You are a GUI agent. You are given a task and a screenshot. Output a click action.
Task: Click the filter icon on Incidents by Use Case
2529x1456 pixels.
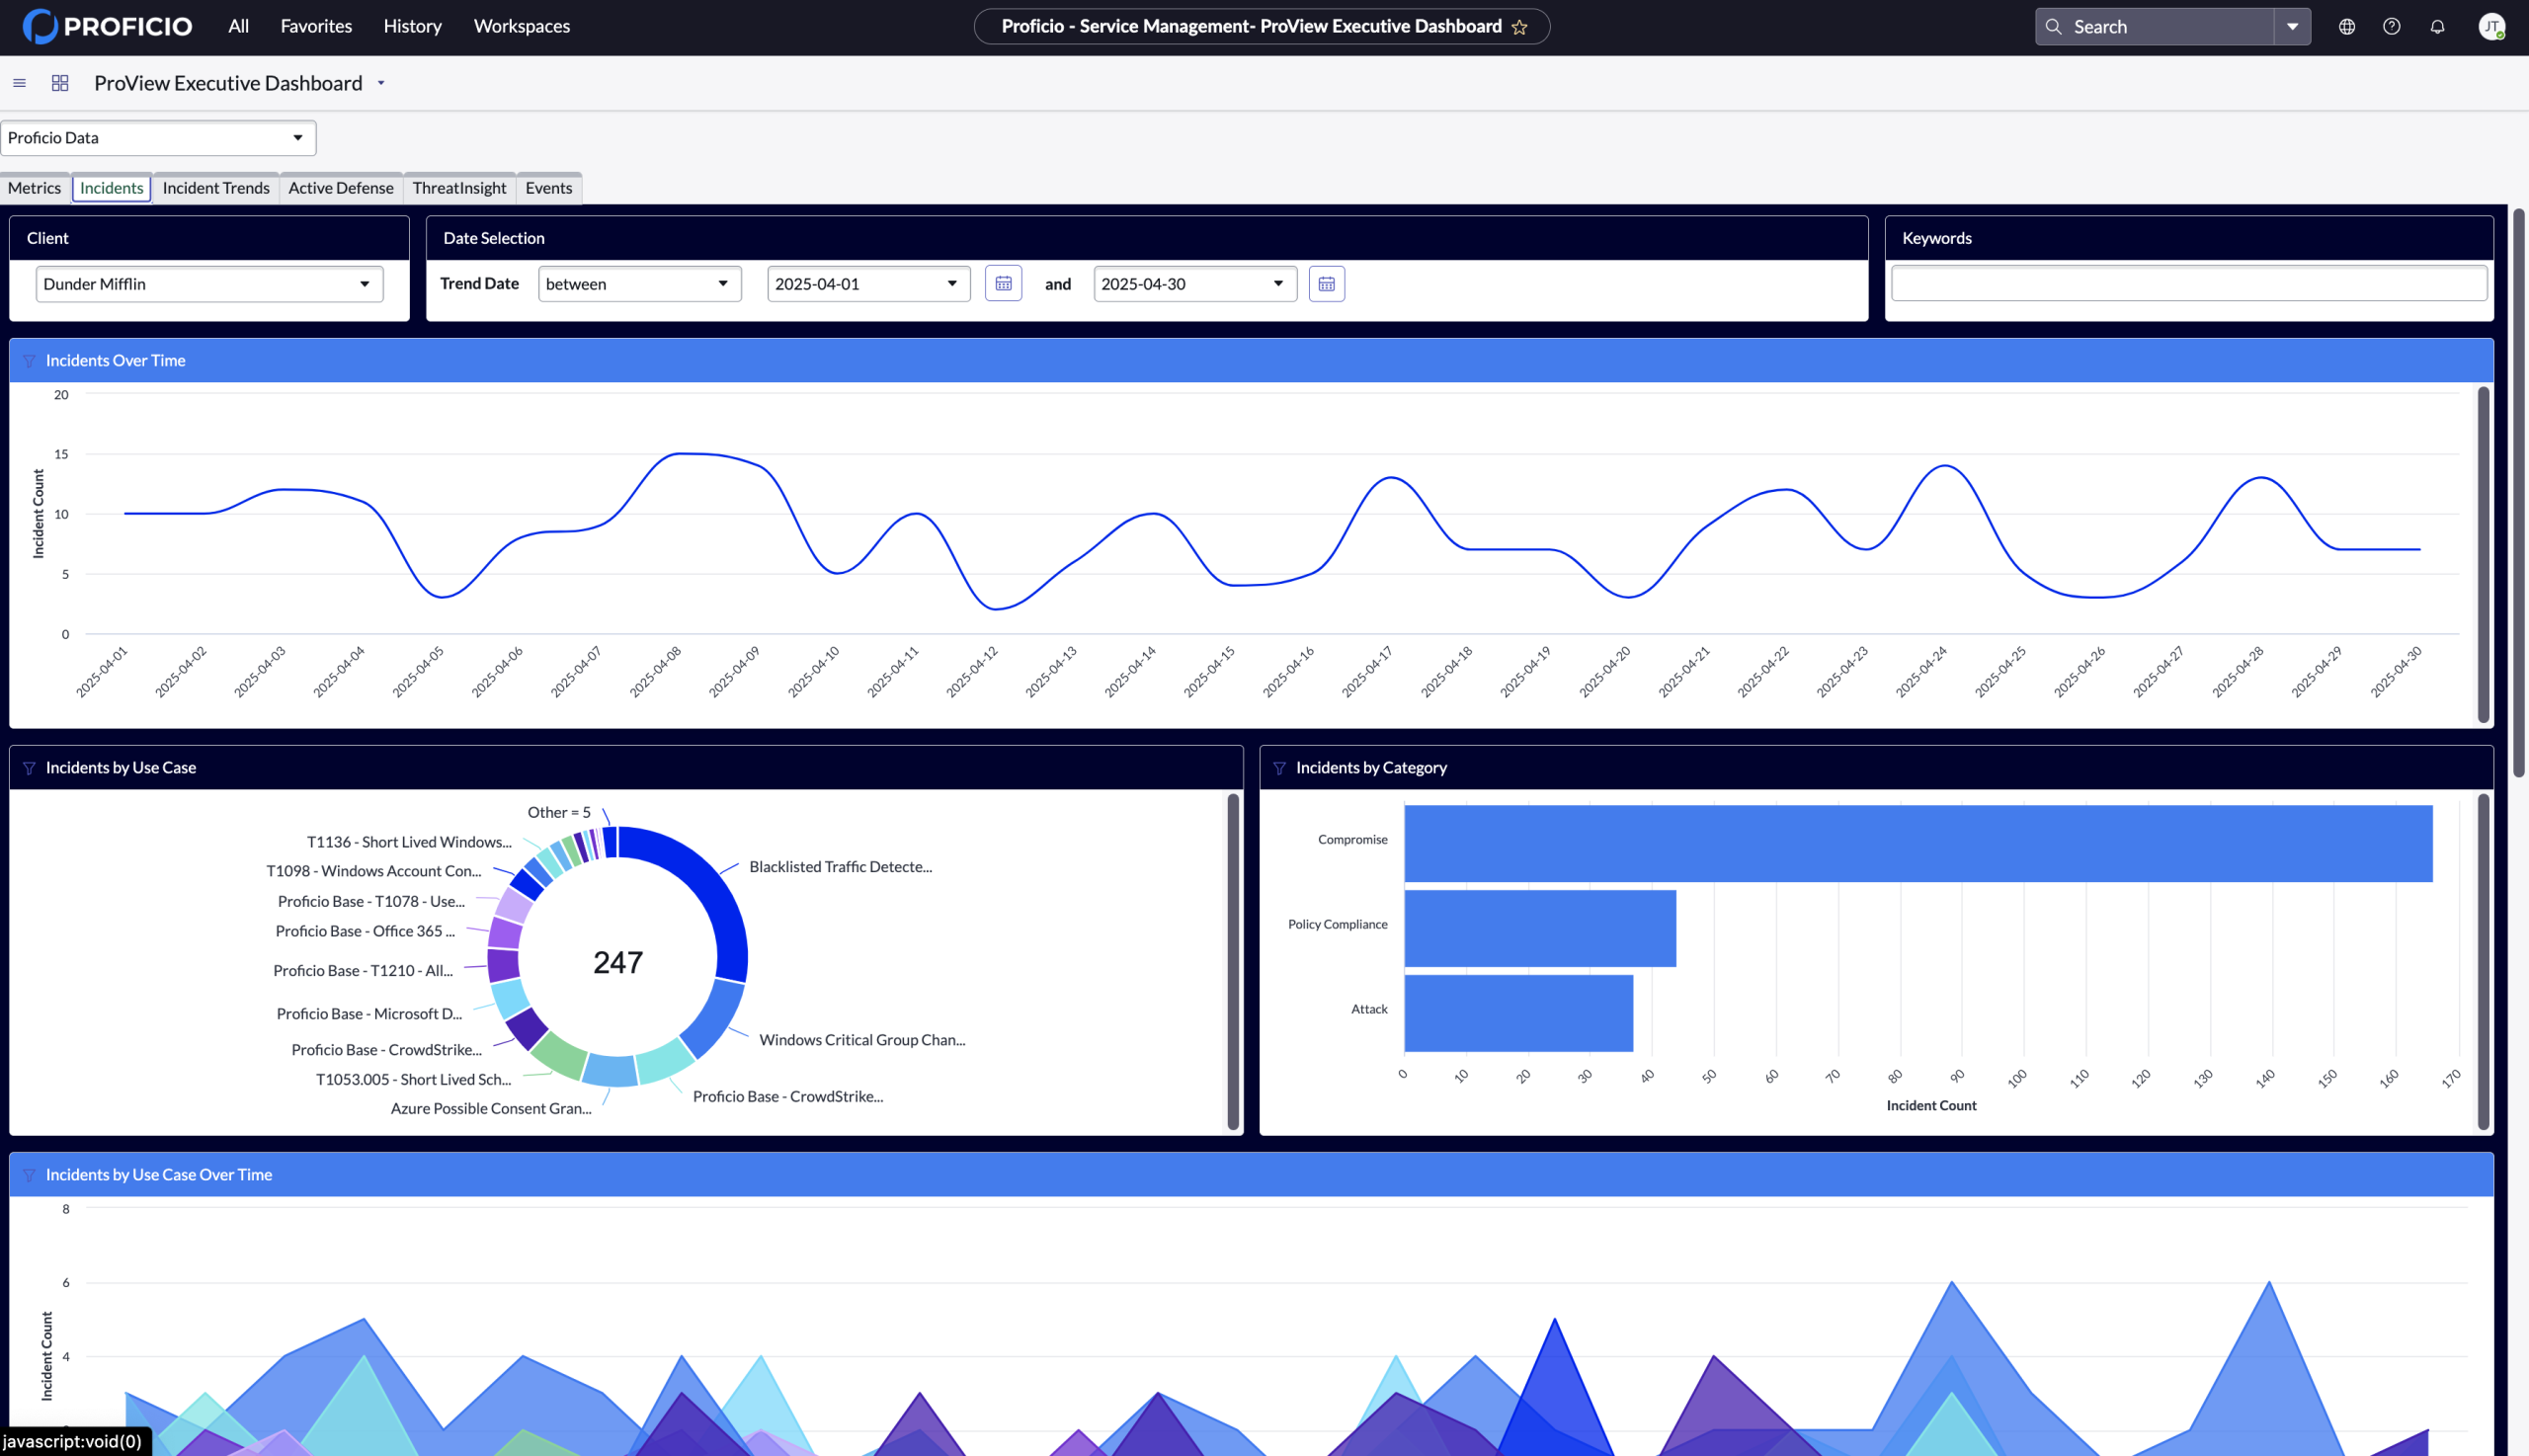tap(29, 767)
